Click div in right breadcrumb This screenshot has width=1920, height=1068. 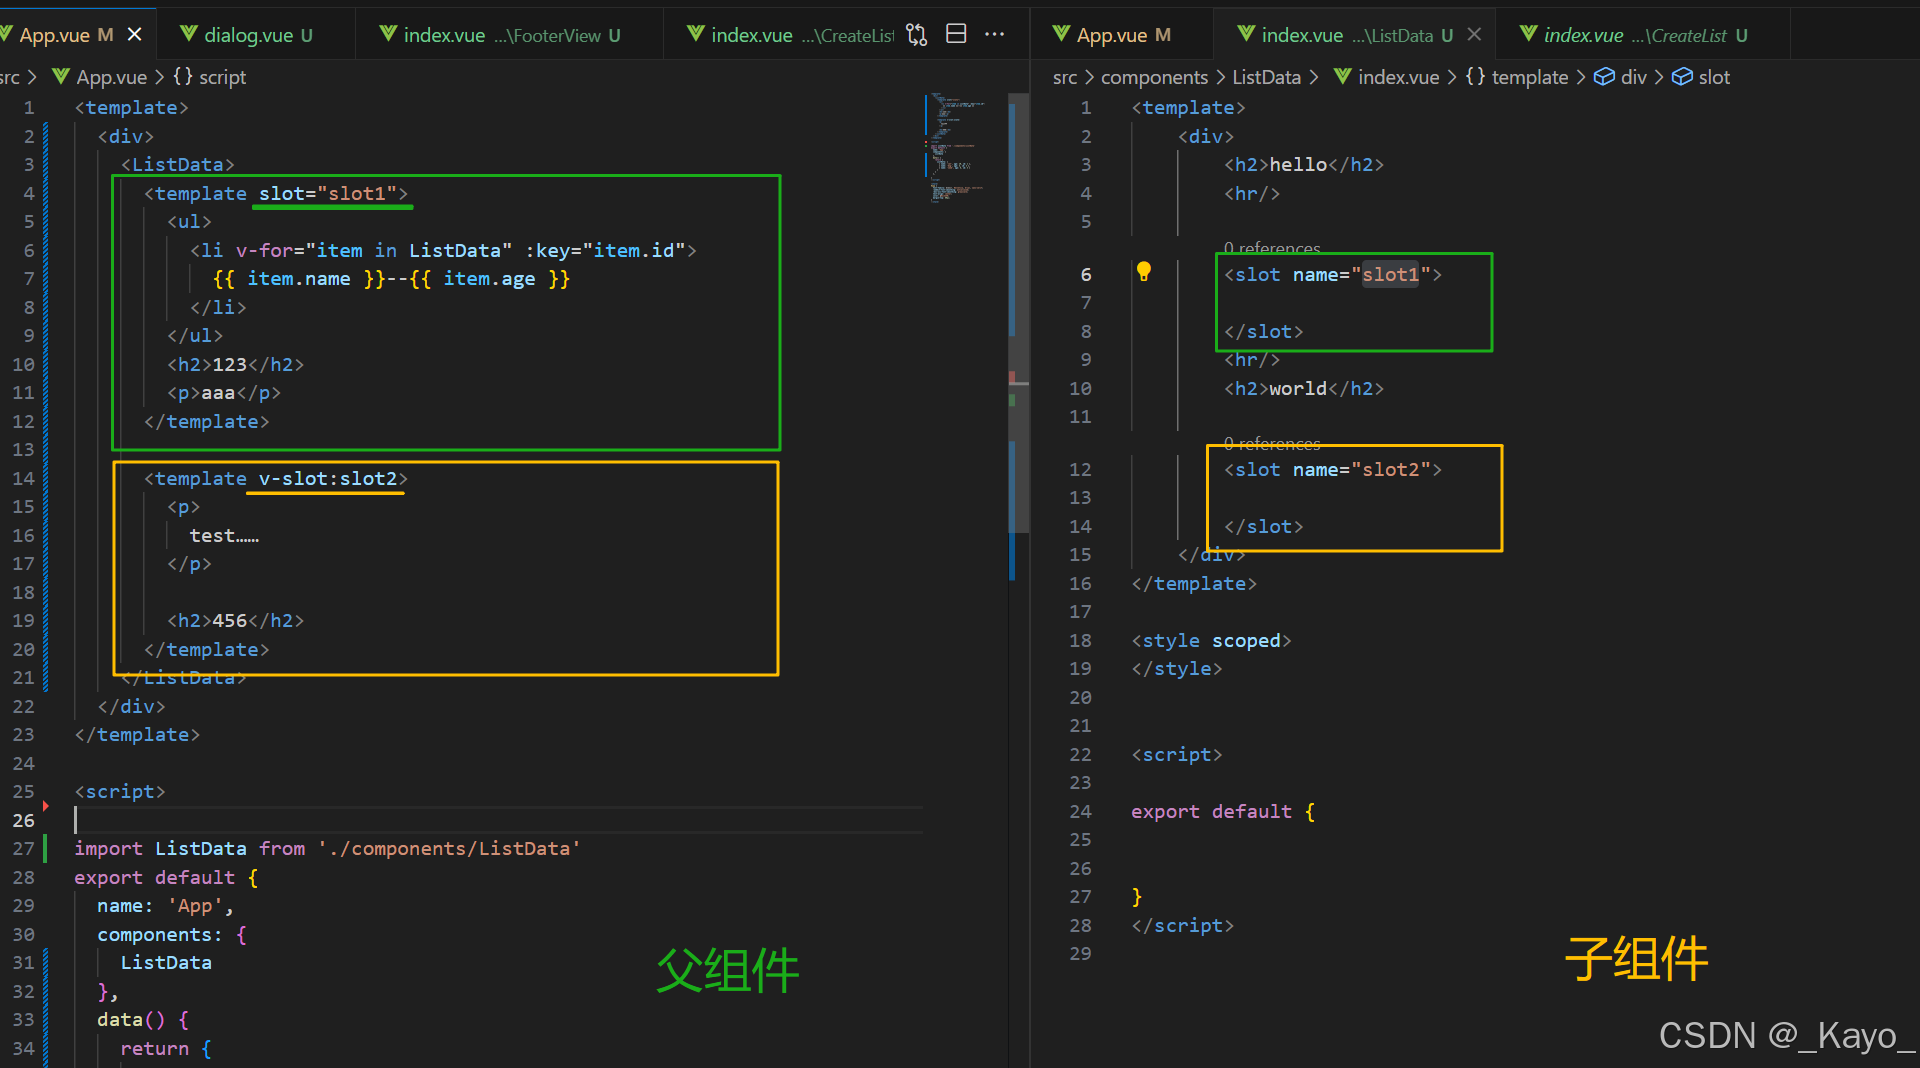click(x=1633, y=77)
